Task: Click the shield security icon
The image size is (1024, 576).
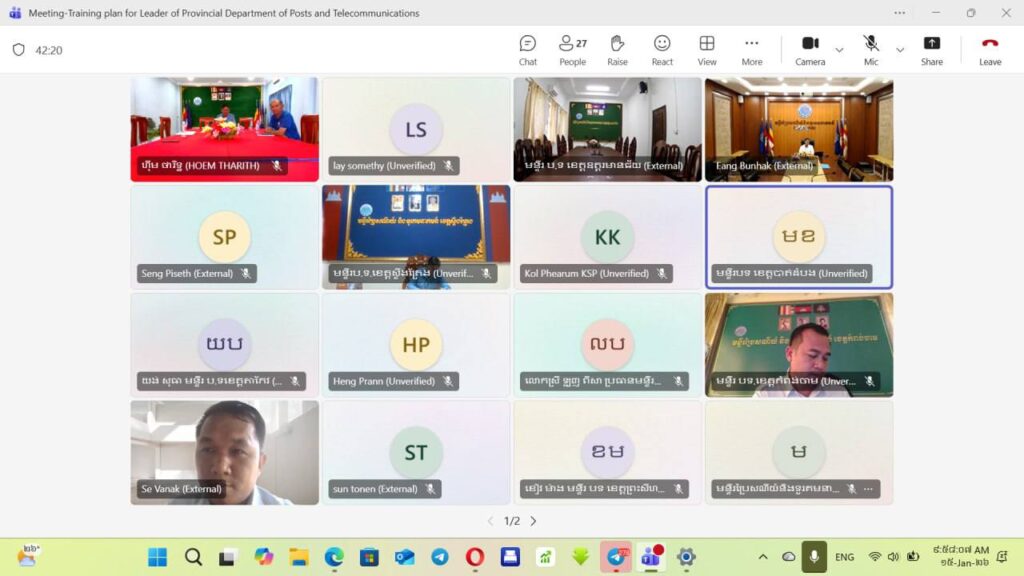Action: 18,50
